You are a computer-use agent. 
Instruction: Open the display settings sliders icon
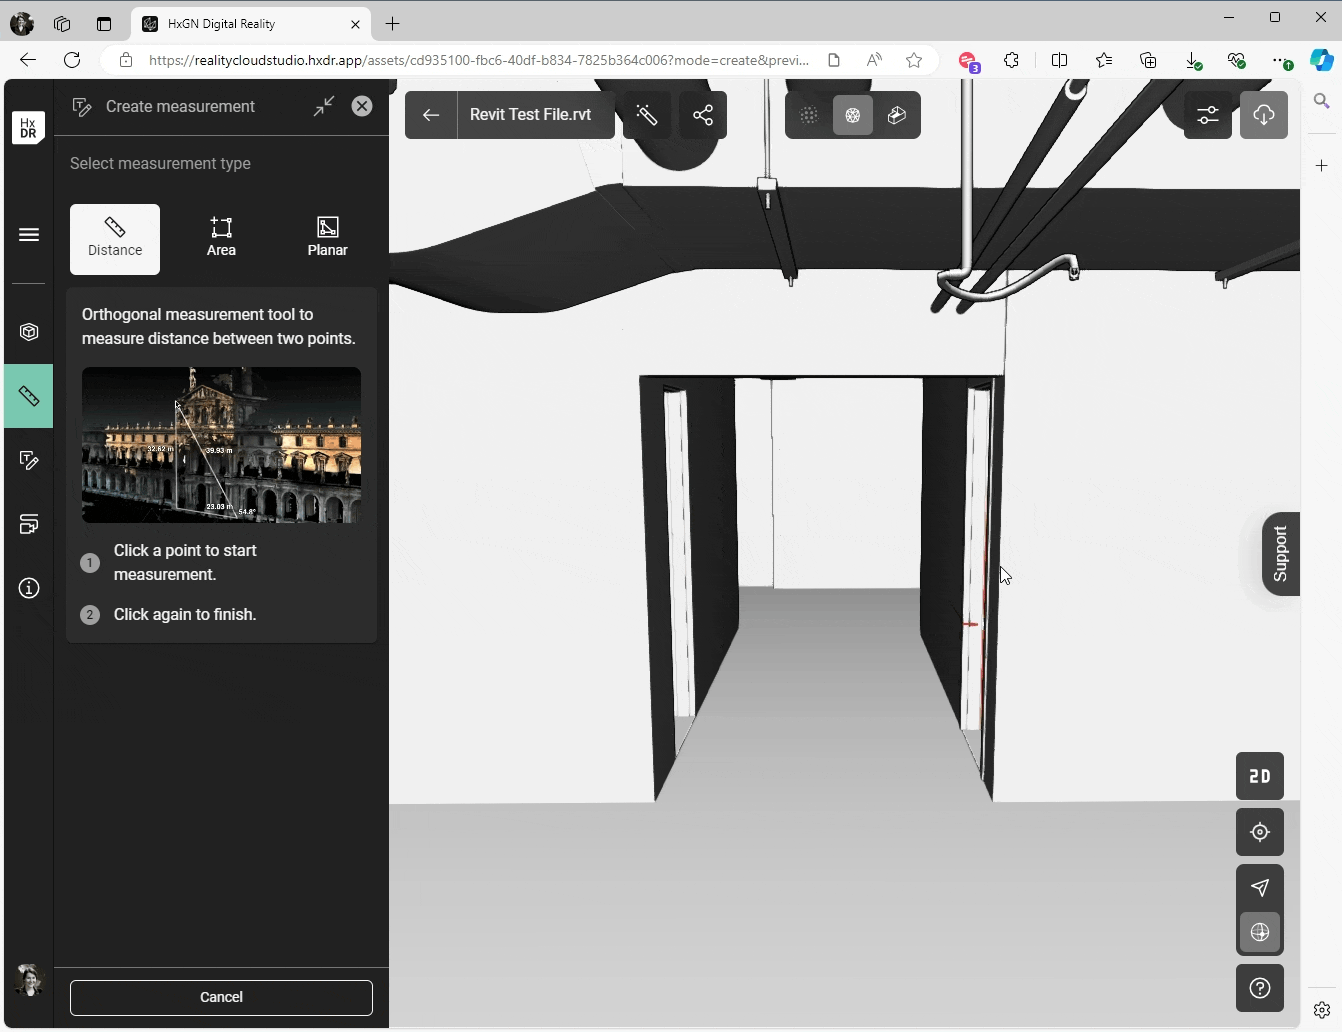pyautogui.click(x=1208, y=115)
